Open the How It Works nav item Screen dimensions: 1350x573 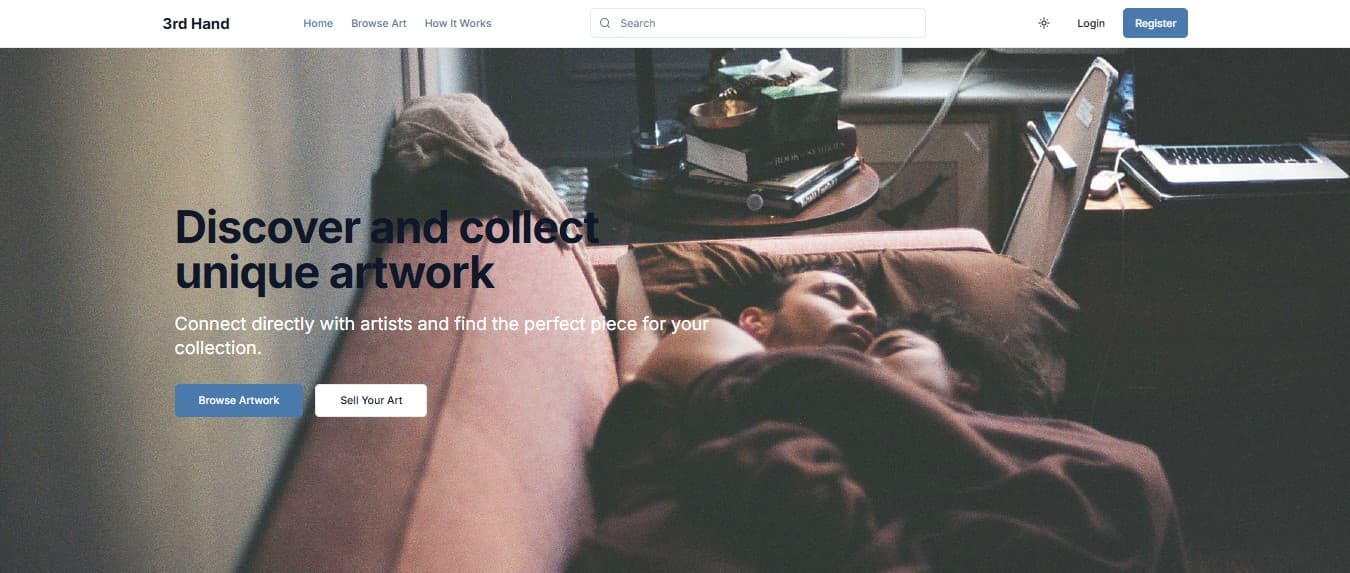[458, 23]
